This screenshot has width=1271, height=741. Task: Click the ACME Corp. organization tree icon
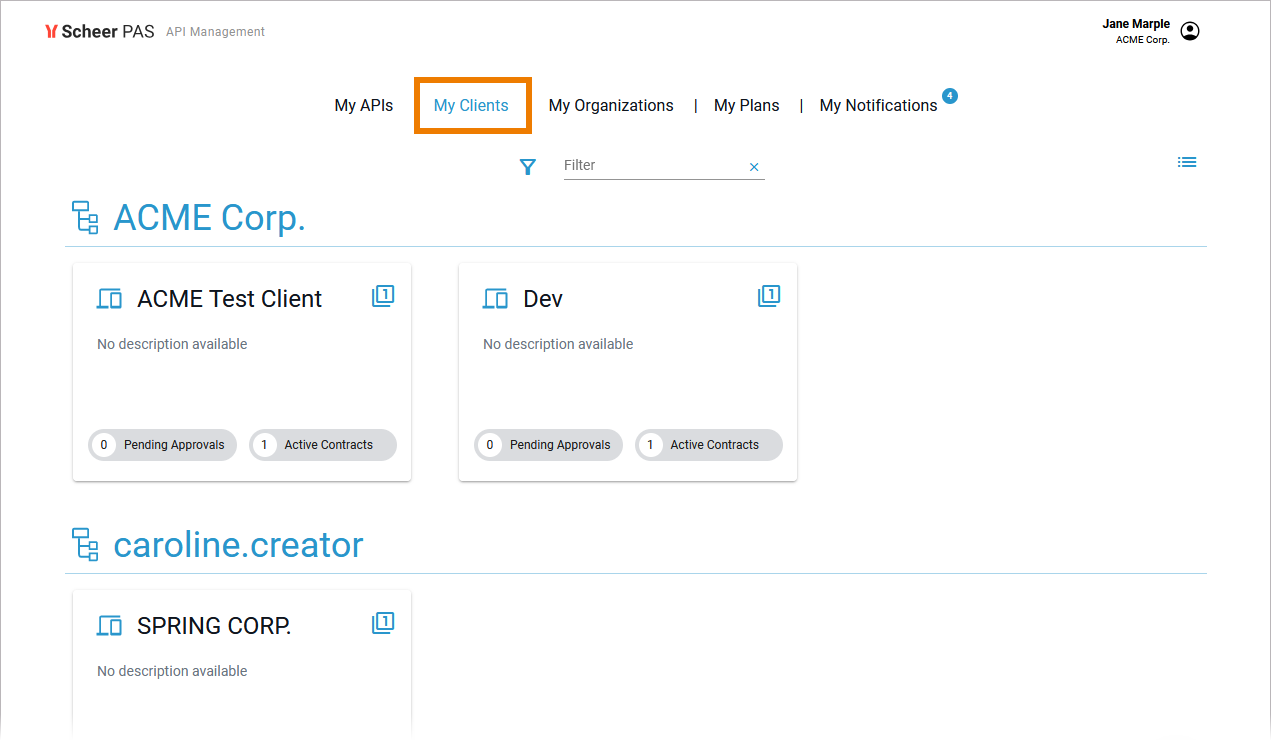86,217
